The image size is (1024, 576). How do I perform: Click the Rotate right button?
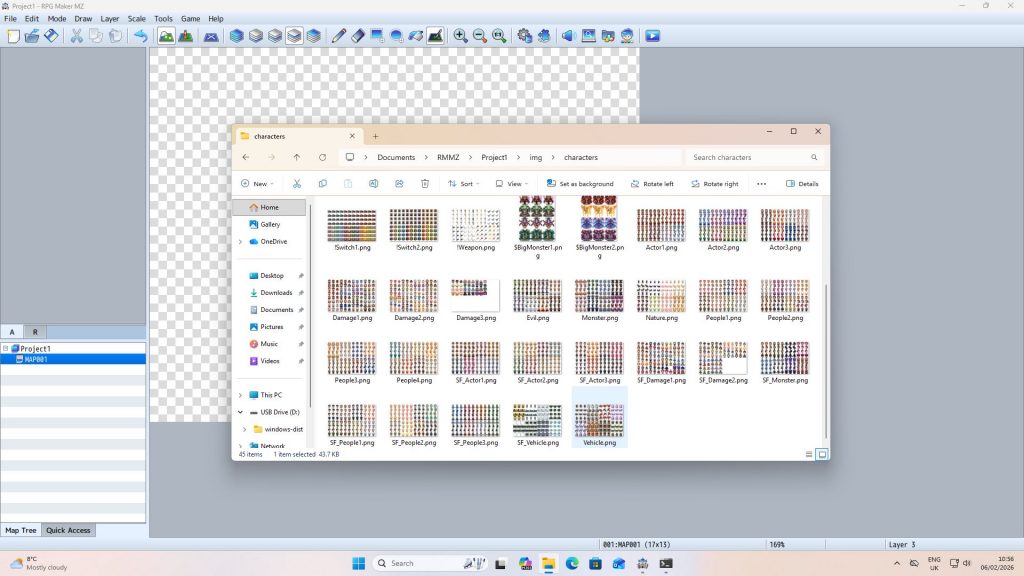(714, 184)
